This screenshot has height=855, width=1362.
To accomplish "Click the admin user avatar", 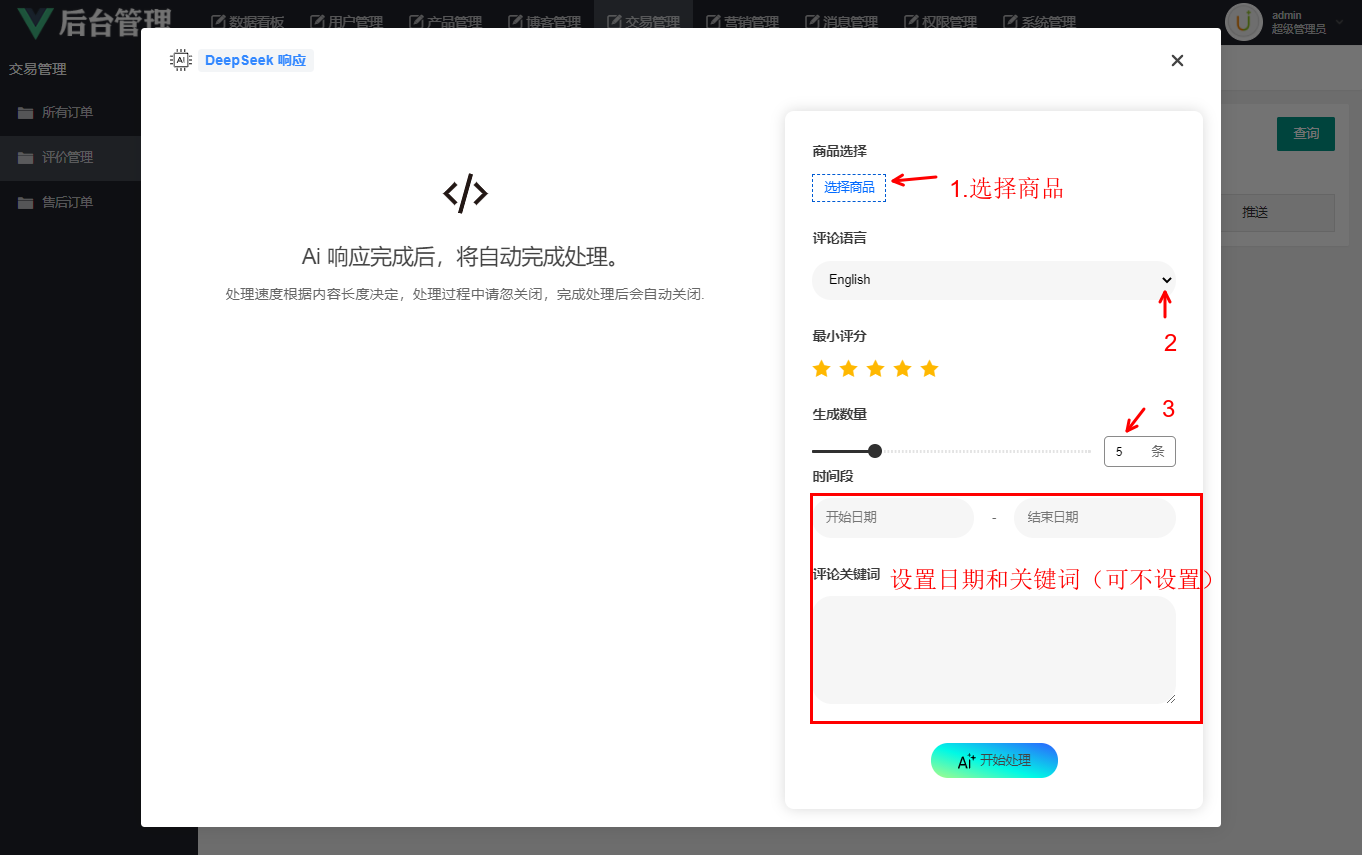I will click(x=1244, y=22).
